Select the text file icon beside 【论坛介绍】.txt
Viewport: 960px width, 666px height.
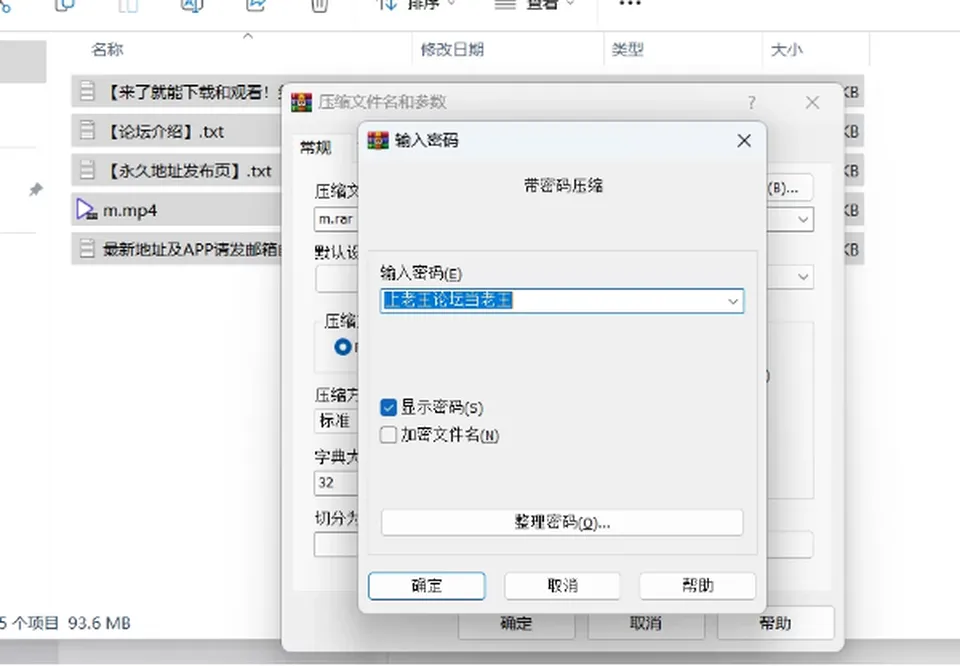point(88,131)
